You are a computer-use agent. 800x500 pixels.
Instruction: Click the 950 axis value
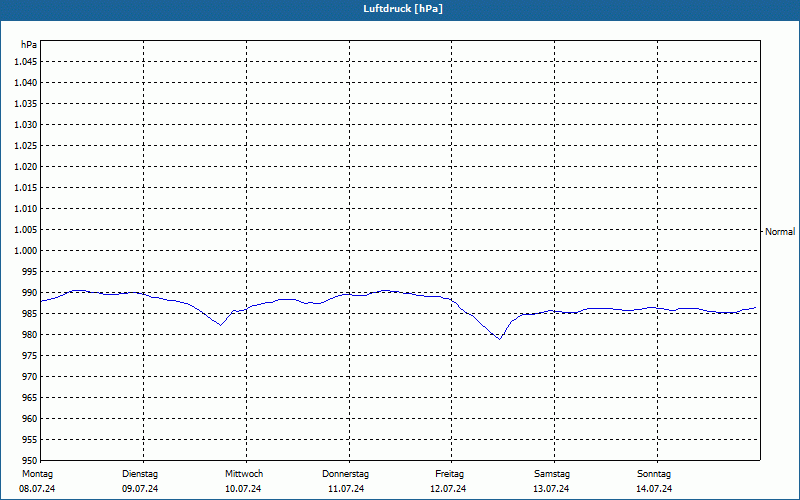[x=30, y=460]
